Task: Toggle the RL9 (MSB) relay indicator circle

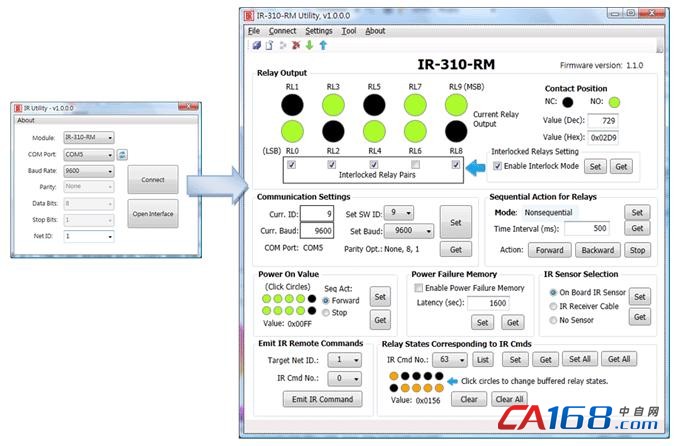Action: pyautogui.click(x=456, y=105)
